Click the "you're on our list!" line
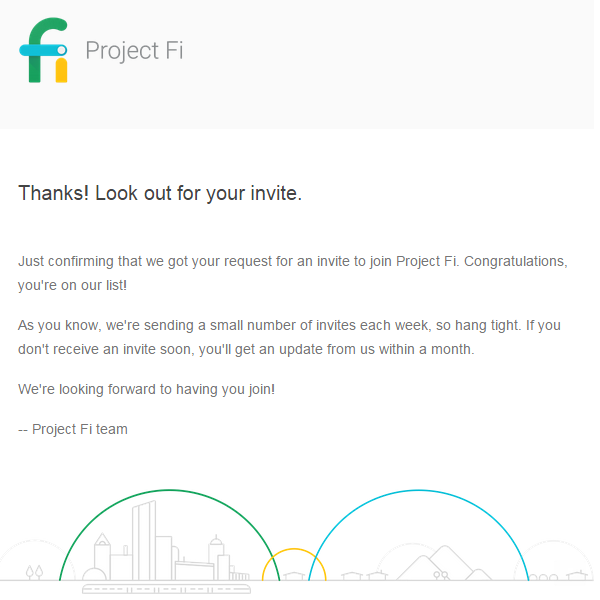The width and height of the screenshot is (600, 600). pyautogui.click(x=73, y=285)
